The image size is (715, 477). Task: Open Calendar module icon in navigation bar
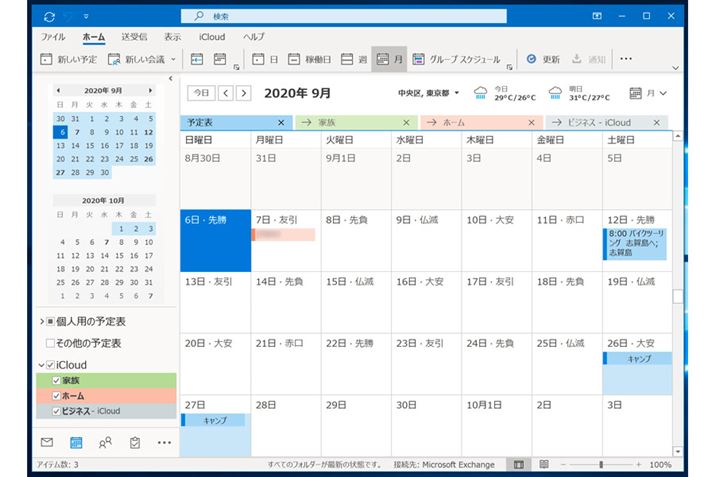(x=76, y=442)
